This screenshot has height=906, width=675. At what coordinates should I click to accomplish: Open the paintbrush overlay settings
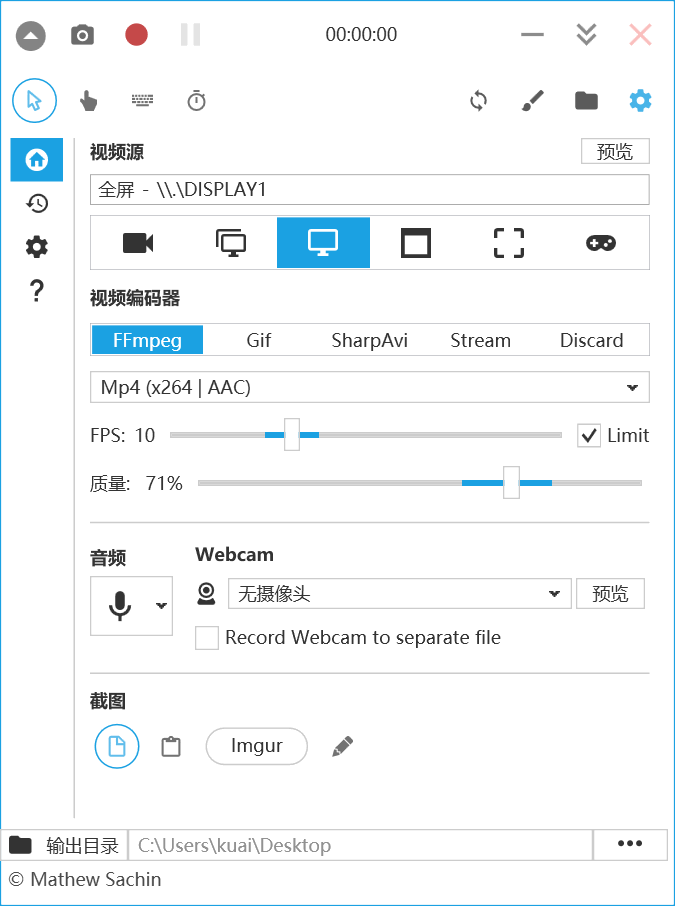[532, 101]
